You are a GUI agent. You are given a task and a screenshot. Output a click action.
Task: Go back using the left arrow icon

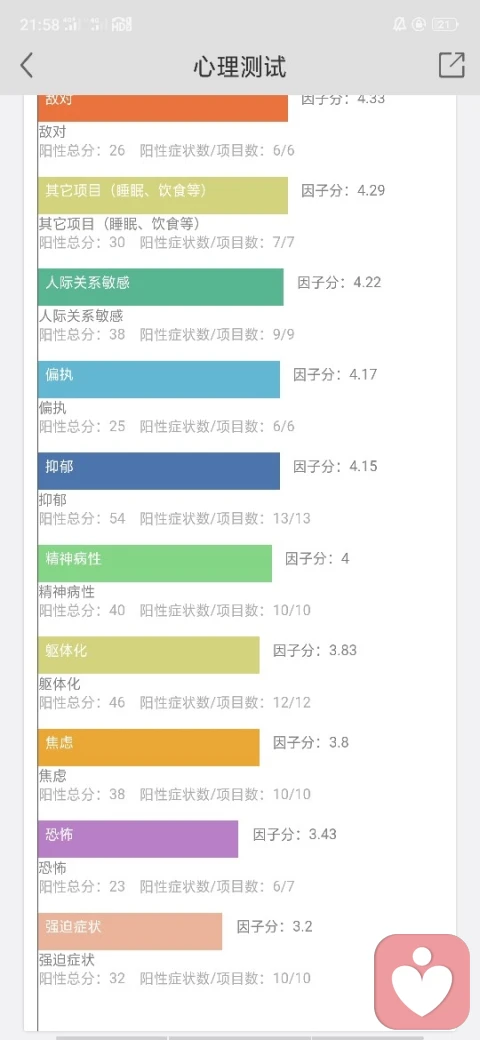[27, 66]
